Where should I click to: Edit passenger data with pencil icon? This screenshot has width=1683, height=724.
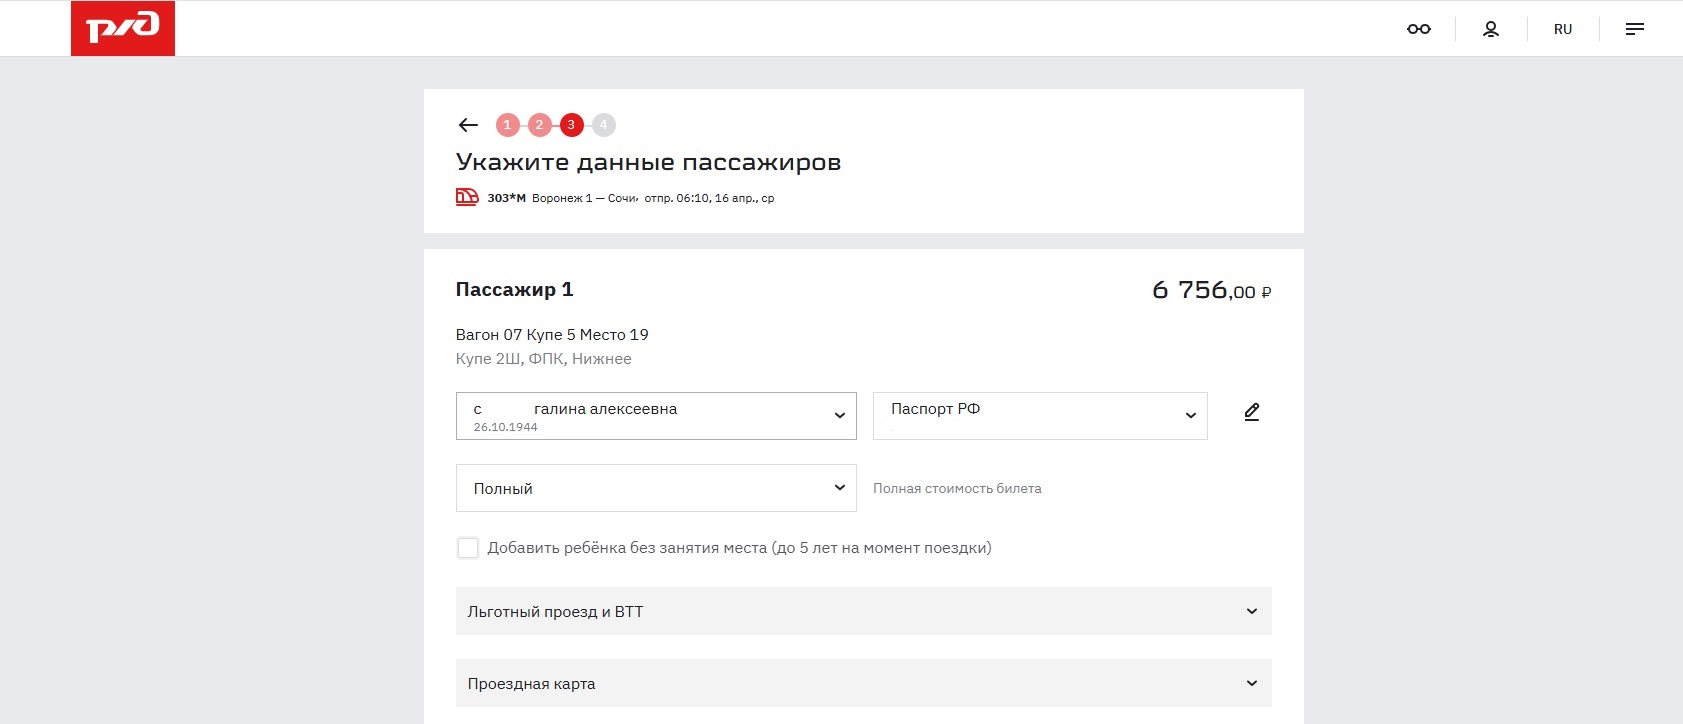pos(1251,412)
